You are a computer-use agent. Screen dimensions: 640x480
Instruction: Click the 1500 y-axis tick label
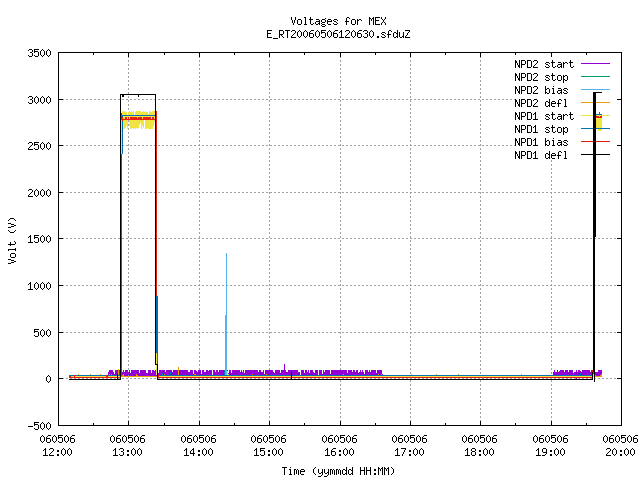click(x=40, y=239)
